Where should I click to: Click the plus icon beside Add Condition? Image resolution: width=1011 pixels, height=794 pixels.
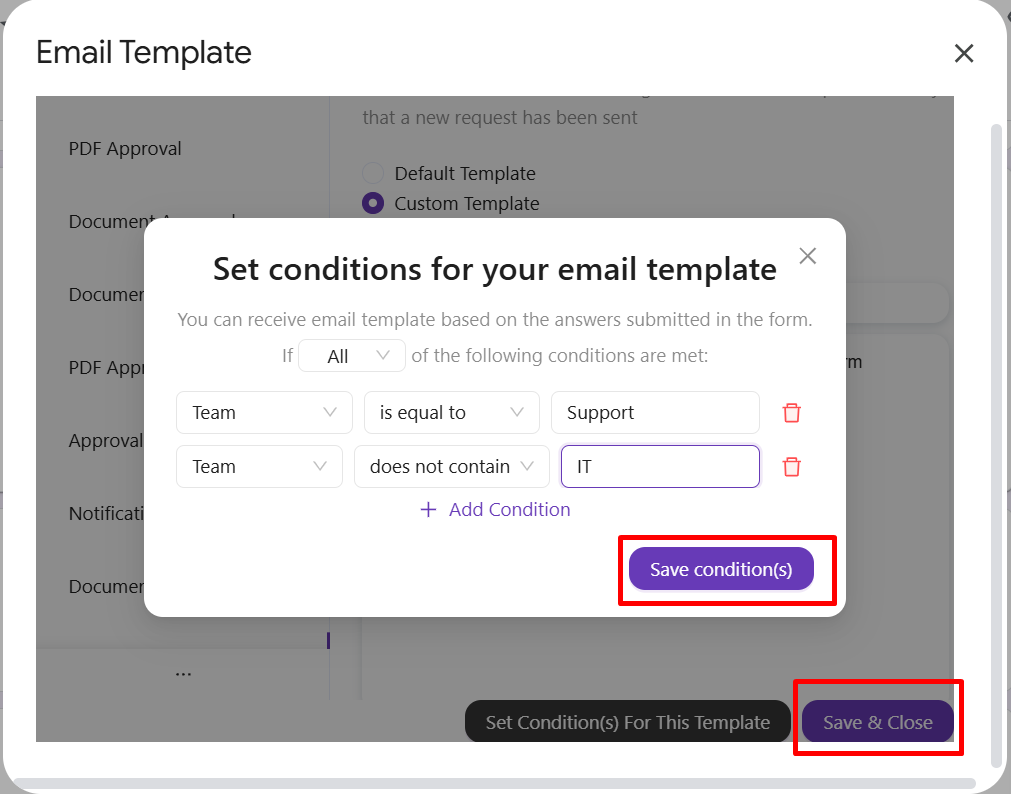pyautogui.click(x=428, y=510)
